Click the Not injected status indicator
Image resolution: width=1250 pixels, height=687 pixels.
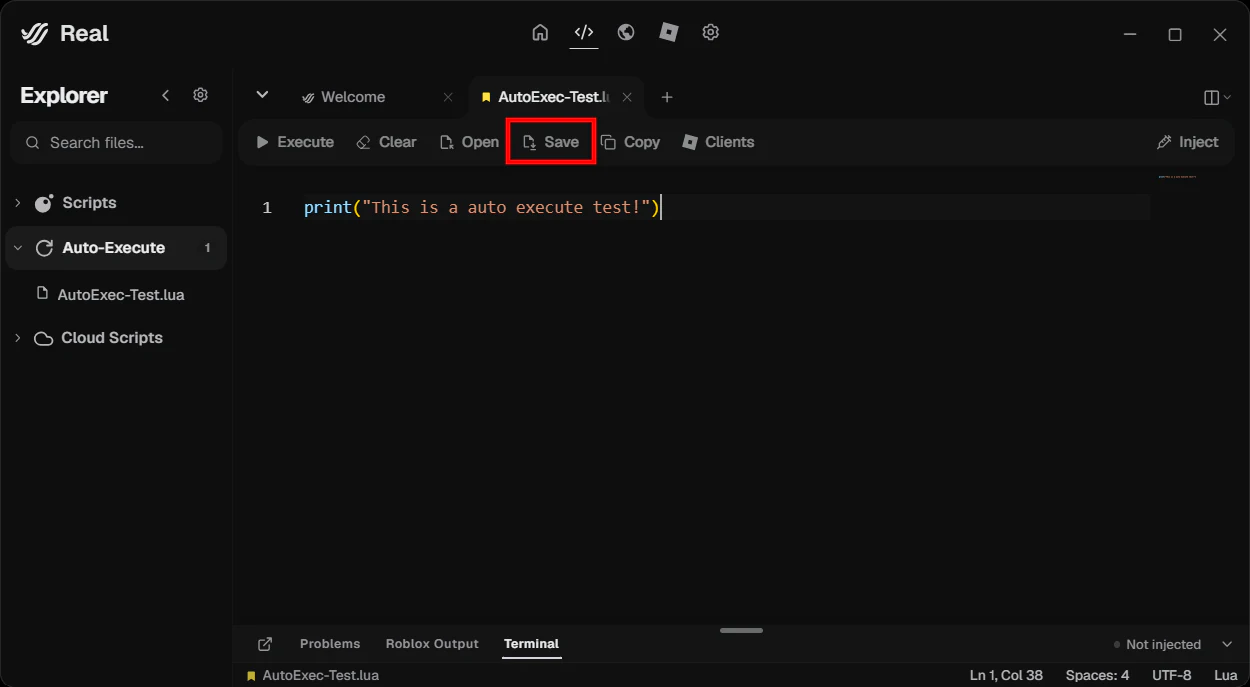click(x=1157, y=645)
